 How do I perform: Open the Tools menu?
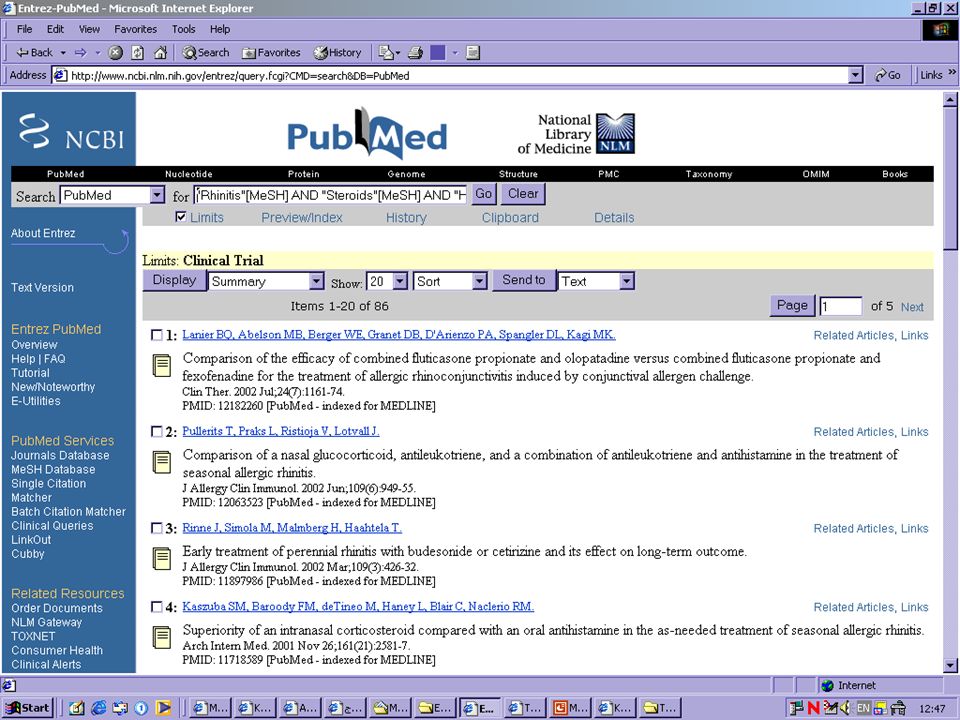tap(183, 29)
